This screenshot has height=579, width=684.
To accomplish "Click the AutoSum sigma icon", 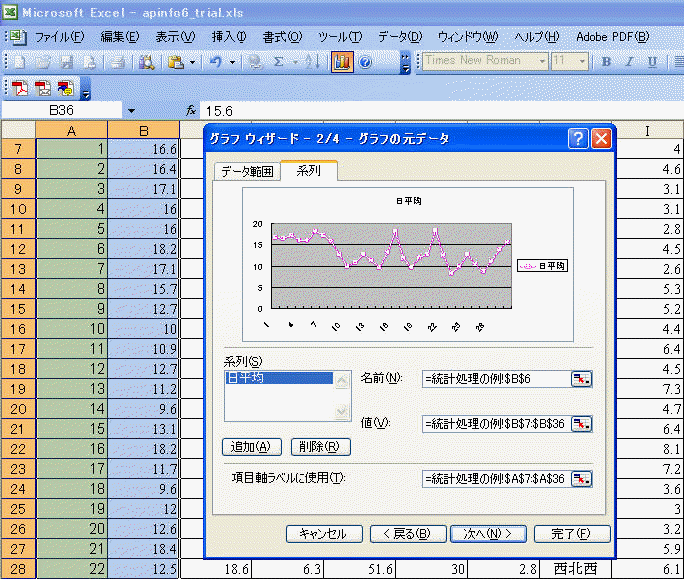I will (279, 62).
